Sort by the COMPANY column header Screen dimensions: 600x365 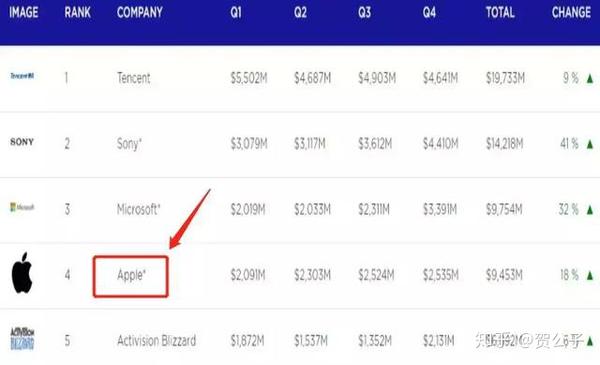[x=140, y=12]
